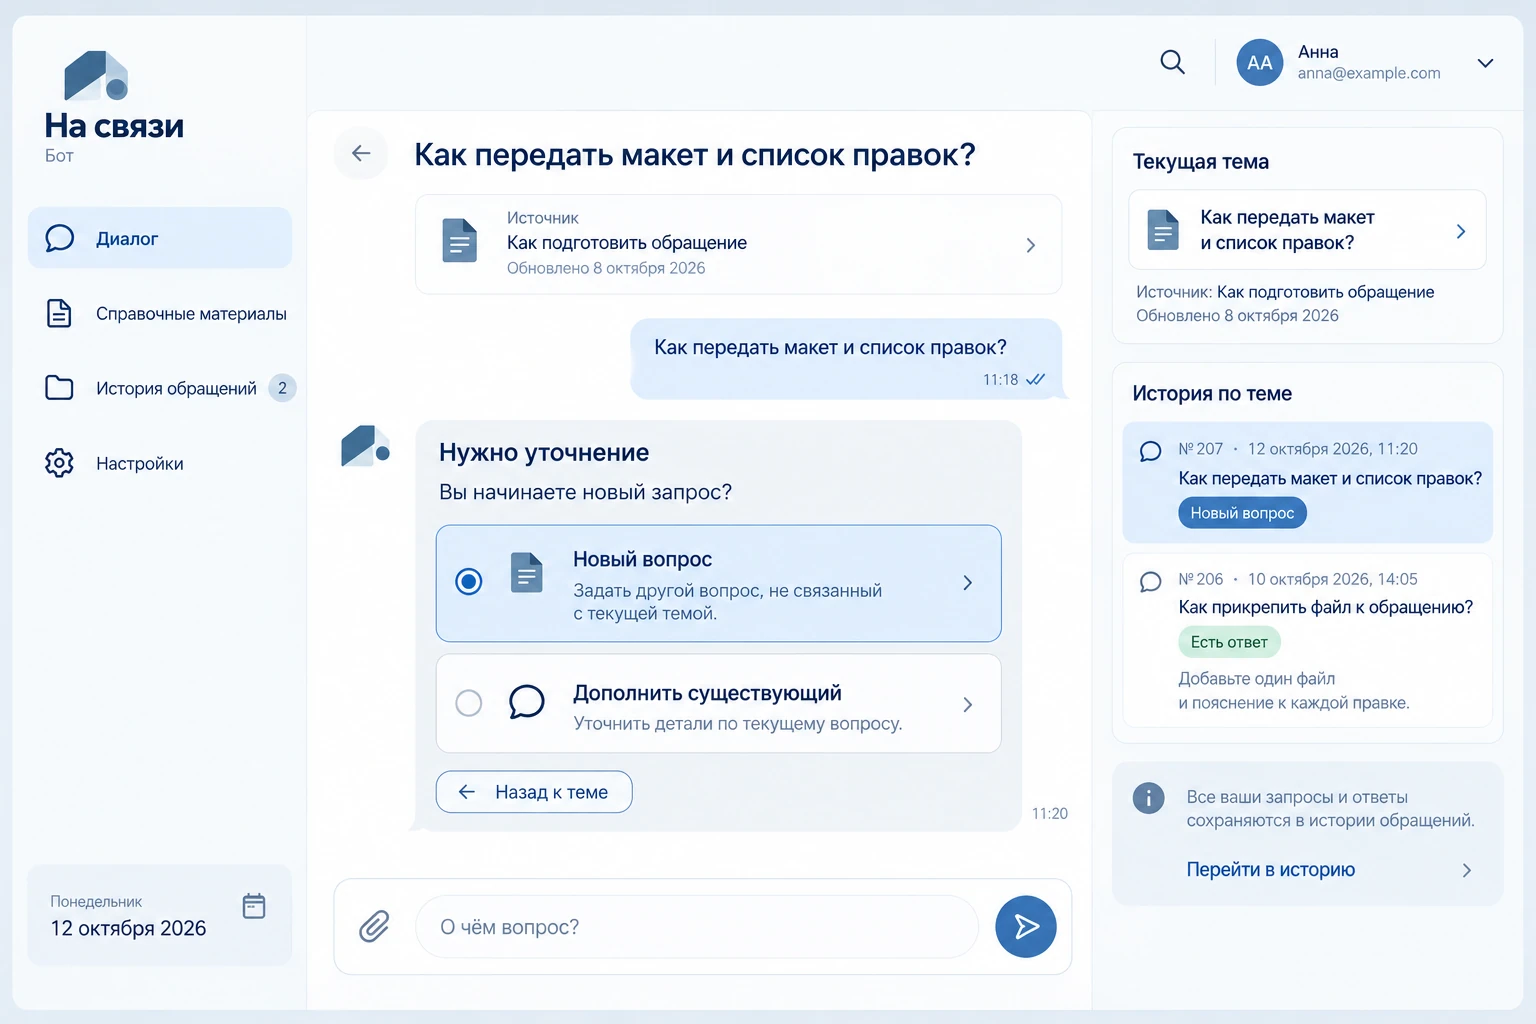Open calendar icon in the date card
Viewport: 1536px width, 1024px height.
click(254, 906)
